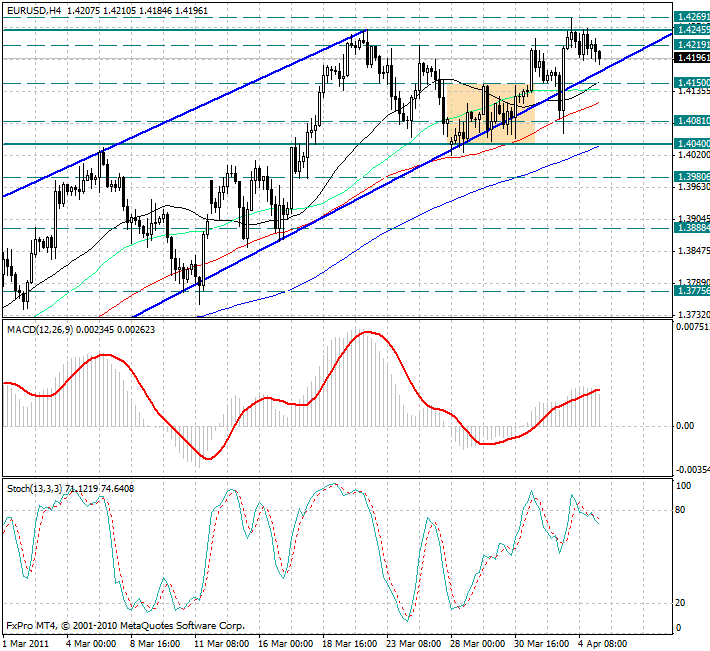Select the 1.3980 price level label
The width and height of the screenshot is (710, 651).
point(692,177)
